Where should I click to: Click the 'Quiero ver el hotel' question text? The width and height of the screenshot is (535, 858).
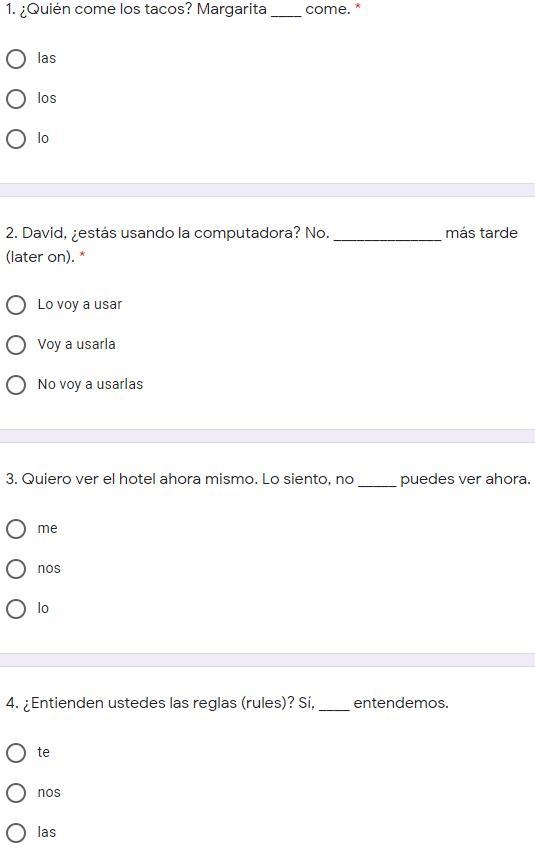click(x=268, y=479)
